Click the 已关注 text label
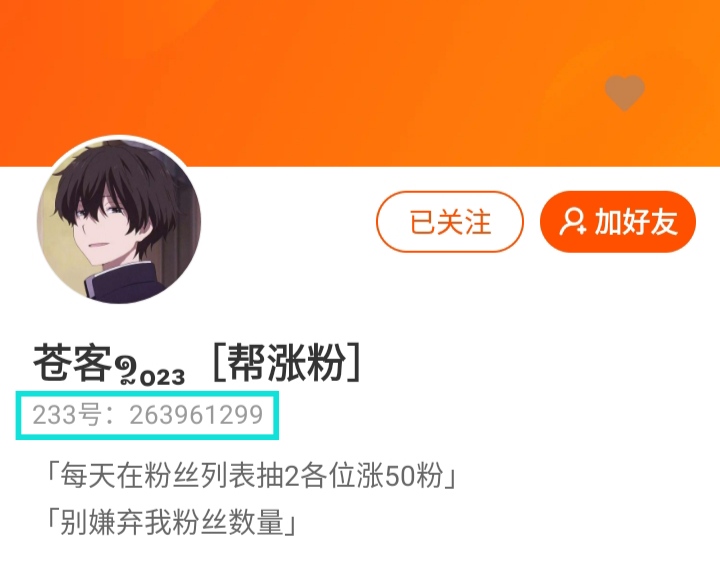The image size is (720, 586). (450, 222)
